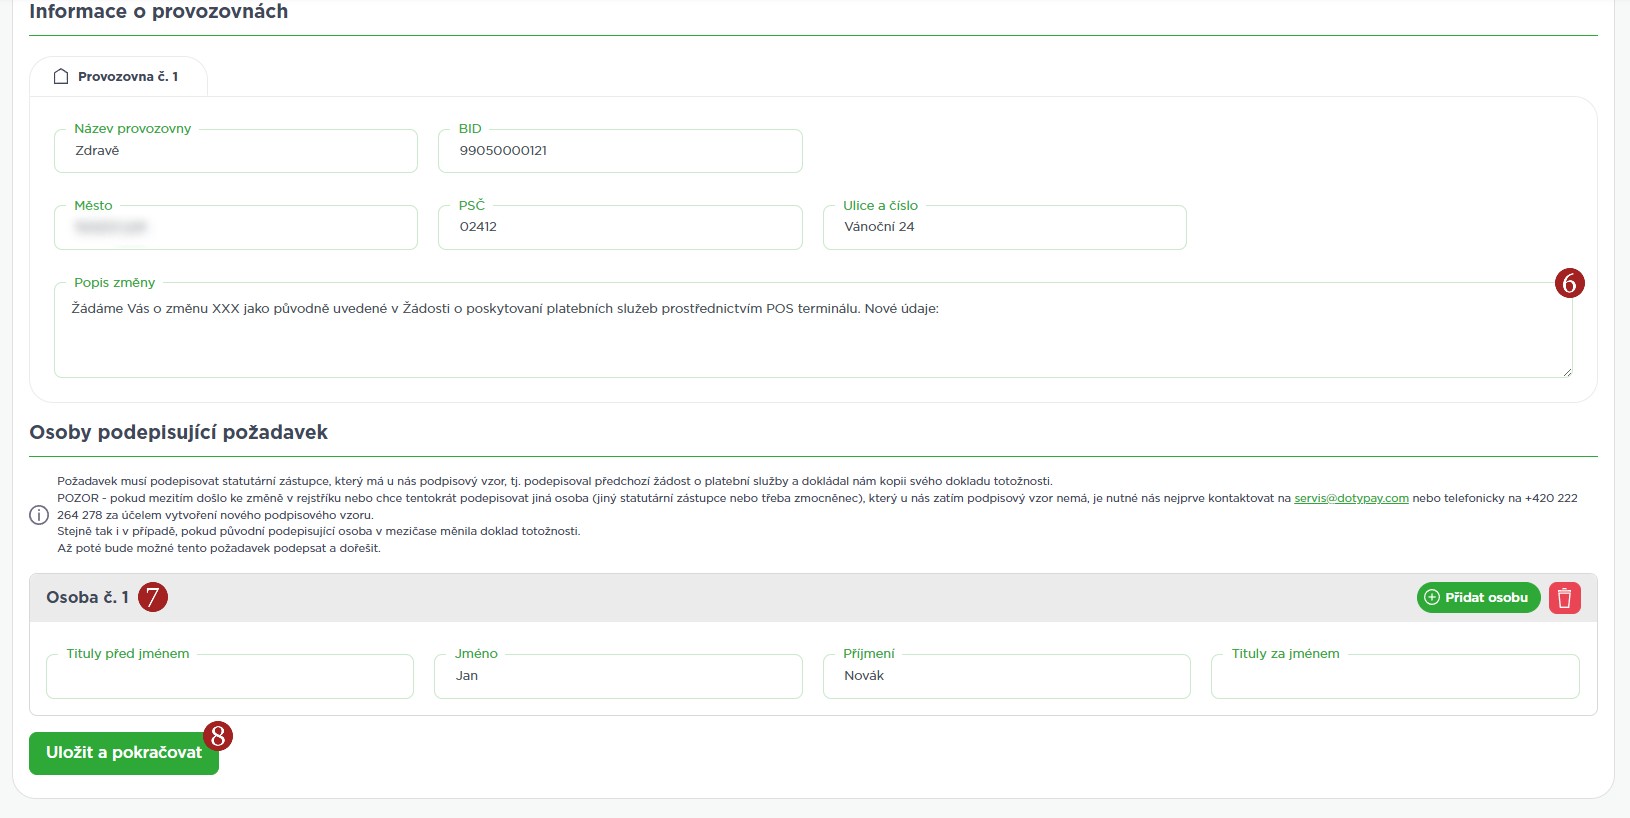The height and width of the screenshot is (818, 1630).
Task: Grab the Popis změny textarea resize handle
Action: click(1566, 371)
